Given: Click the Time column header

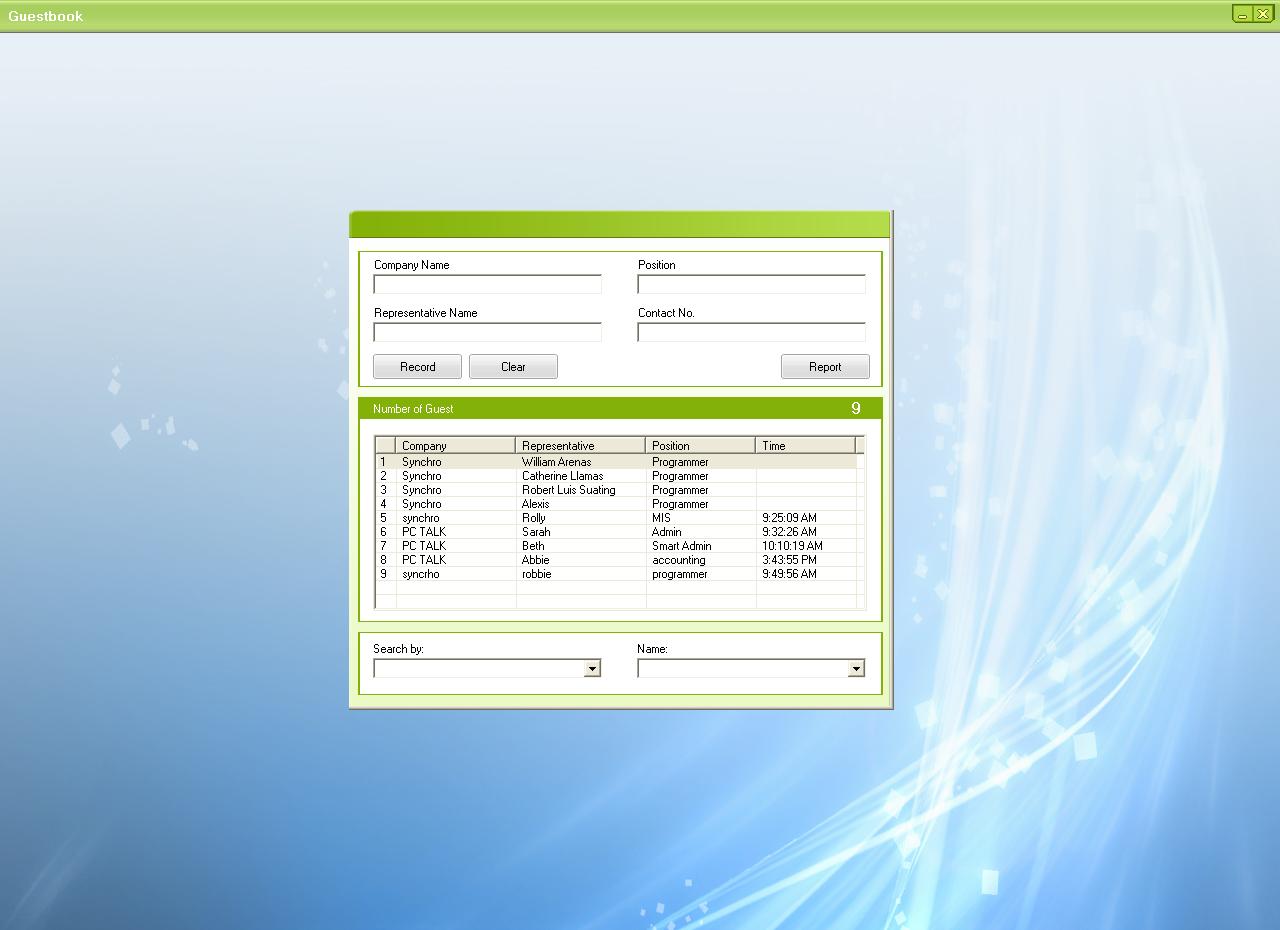Looking at the screenshot, I should [805, 446].
